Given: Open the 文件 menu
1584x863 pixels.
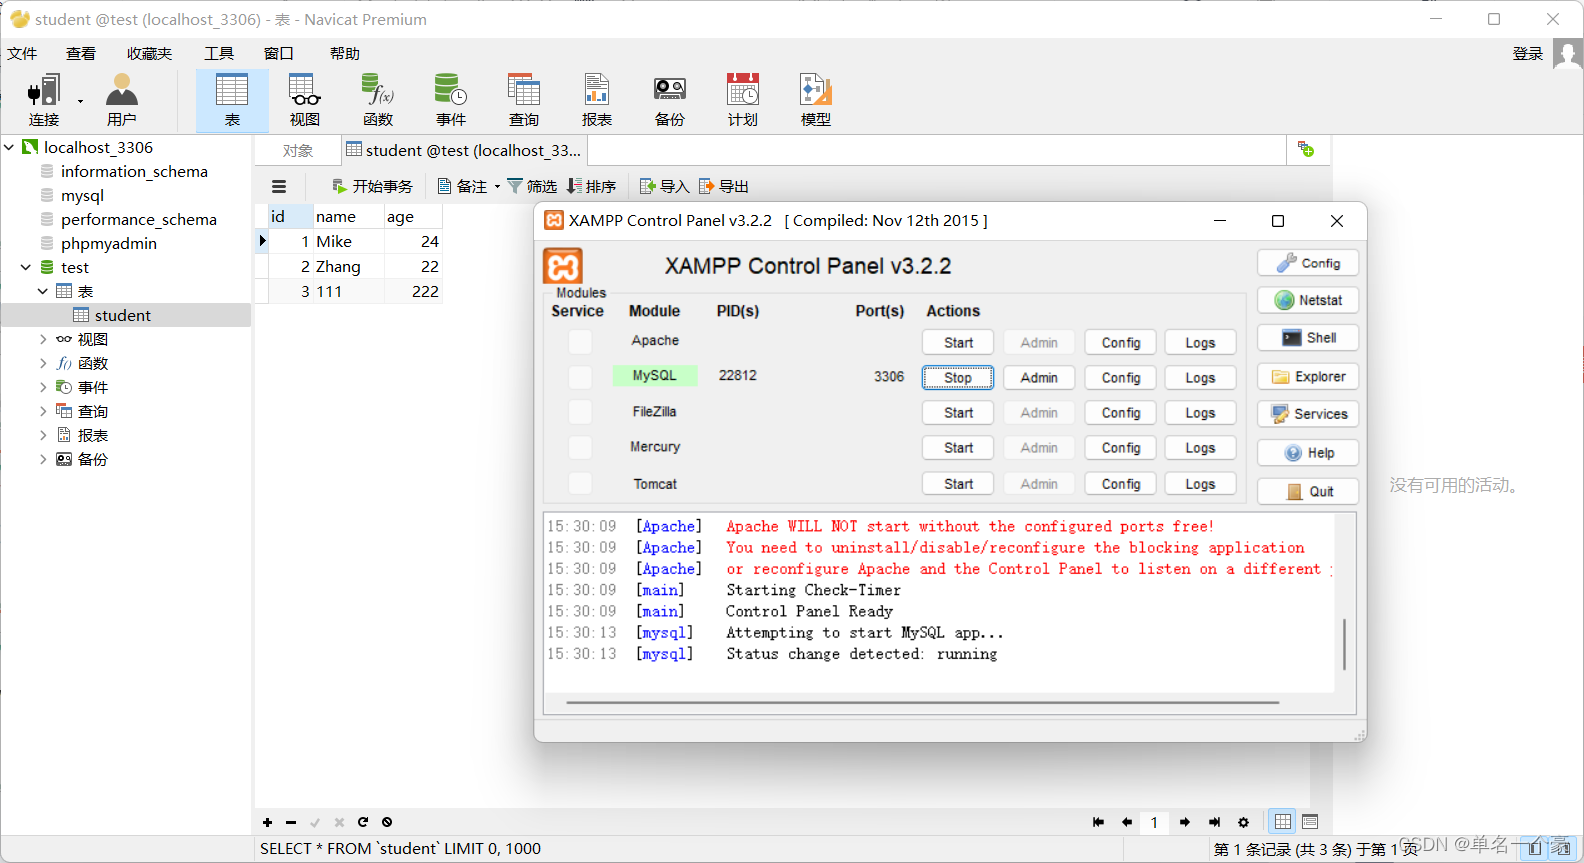Looking at the screenshot, I should click(22, 54).
